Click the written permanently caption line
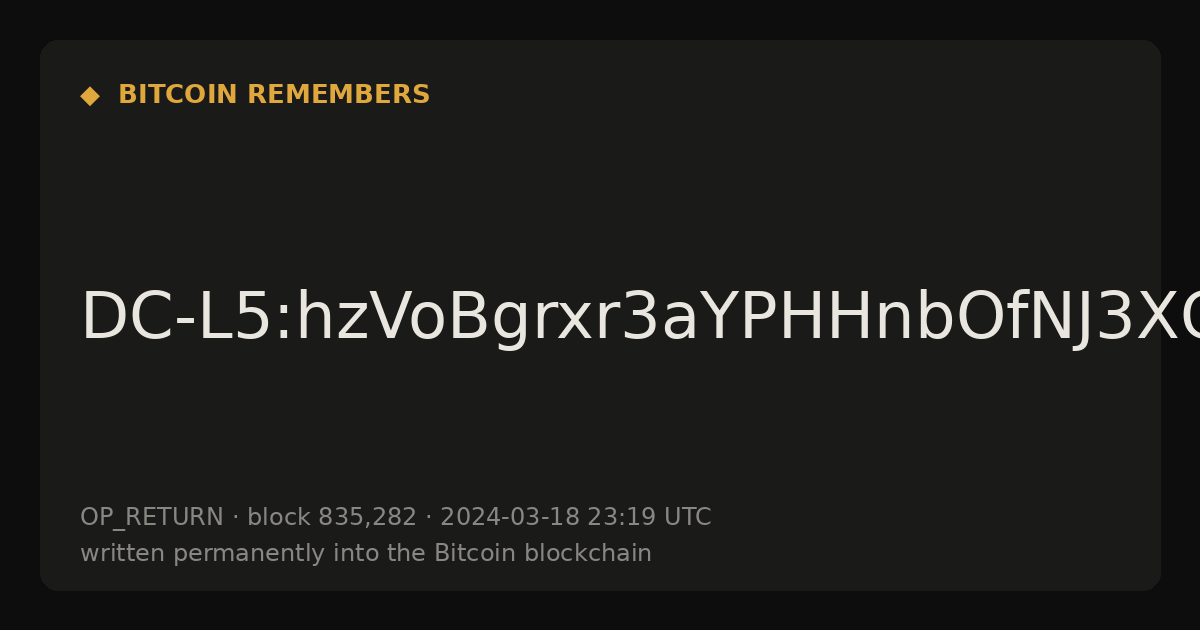Image resolution: width=1200 pixels, height=630 pixels. tap(366, 554)
